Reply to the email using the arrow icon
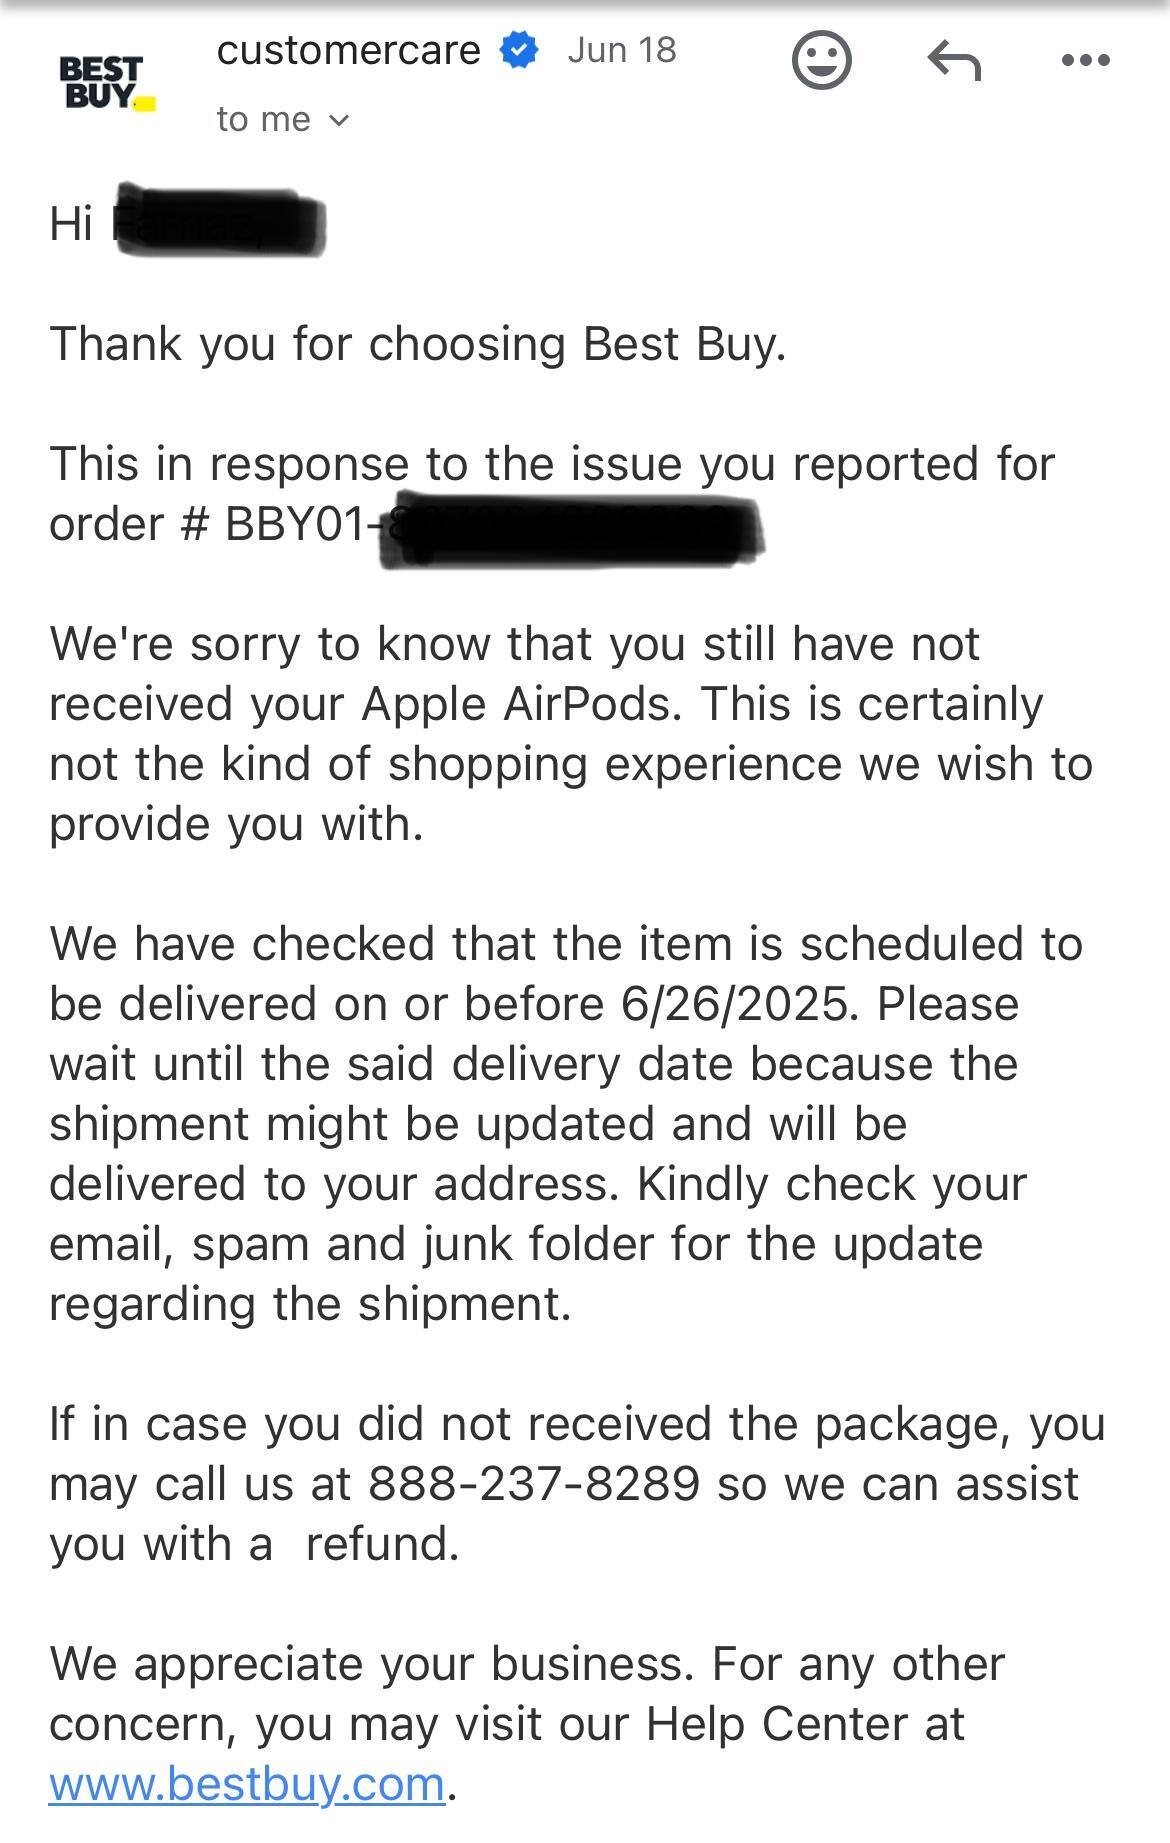Image resolution: width=1170 pixels, height=1843 pixels. point(954,61)
